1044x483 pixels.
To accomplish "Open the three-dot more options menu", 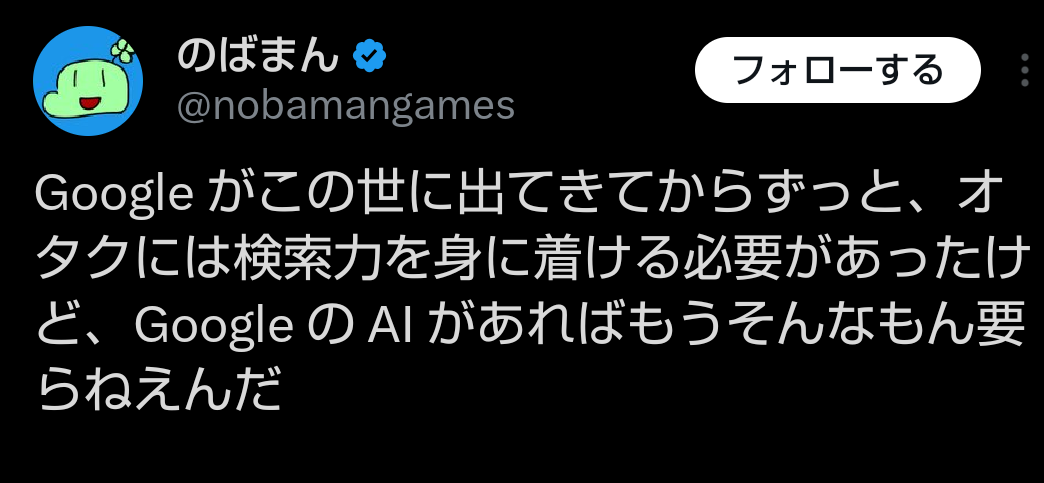I will click(1025, 70).
